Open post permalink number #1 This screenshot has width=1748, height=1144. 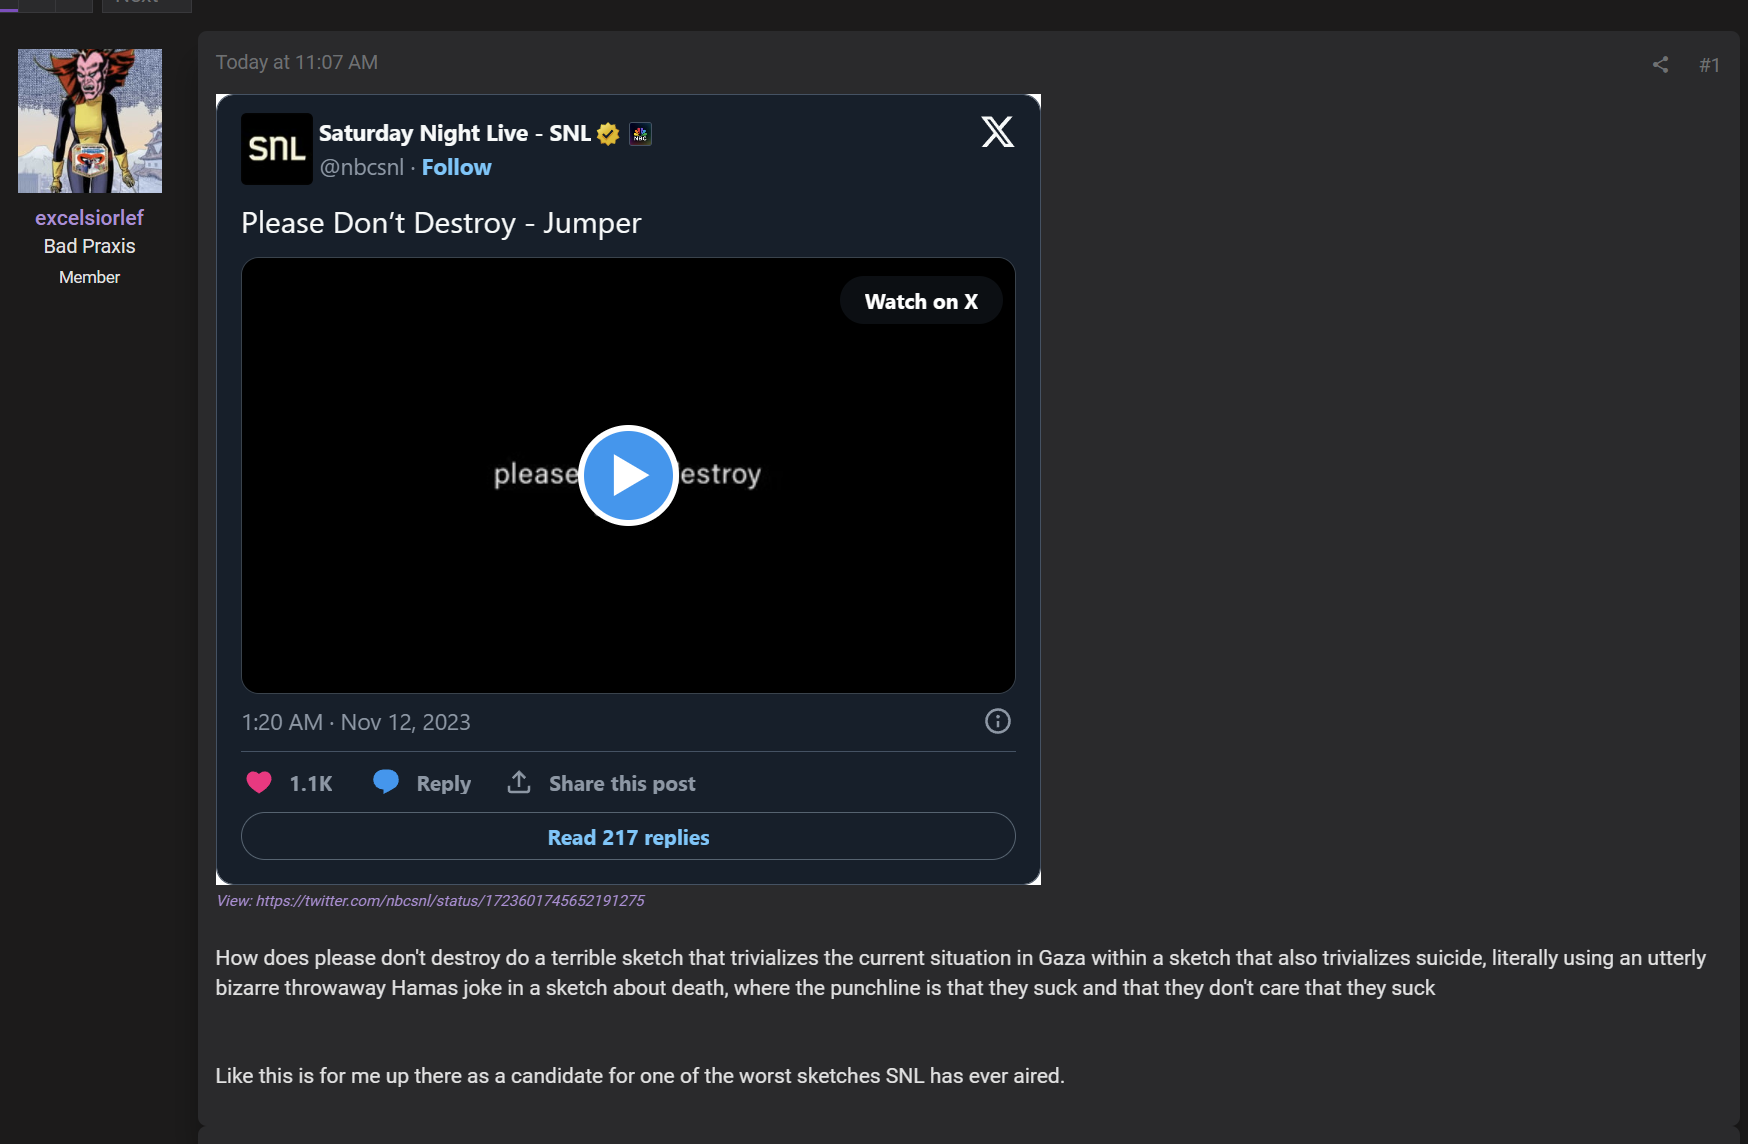pos(1710,65)
